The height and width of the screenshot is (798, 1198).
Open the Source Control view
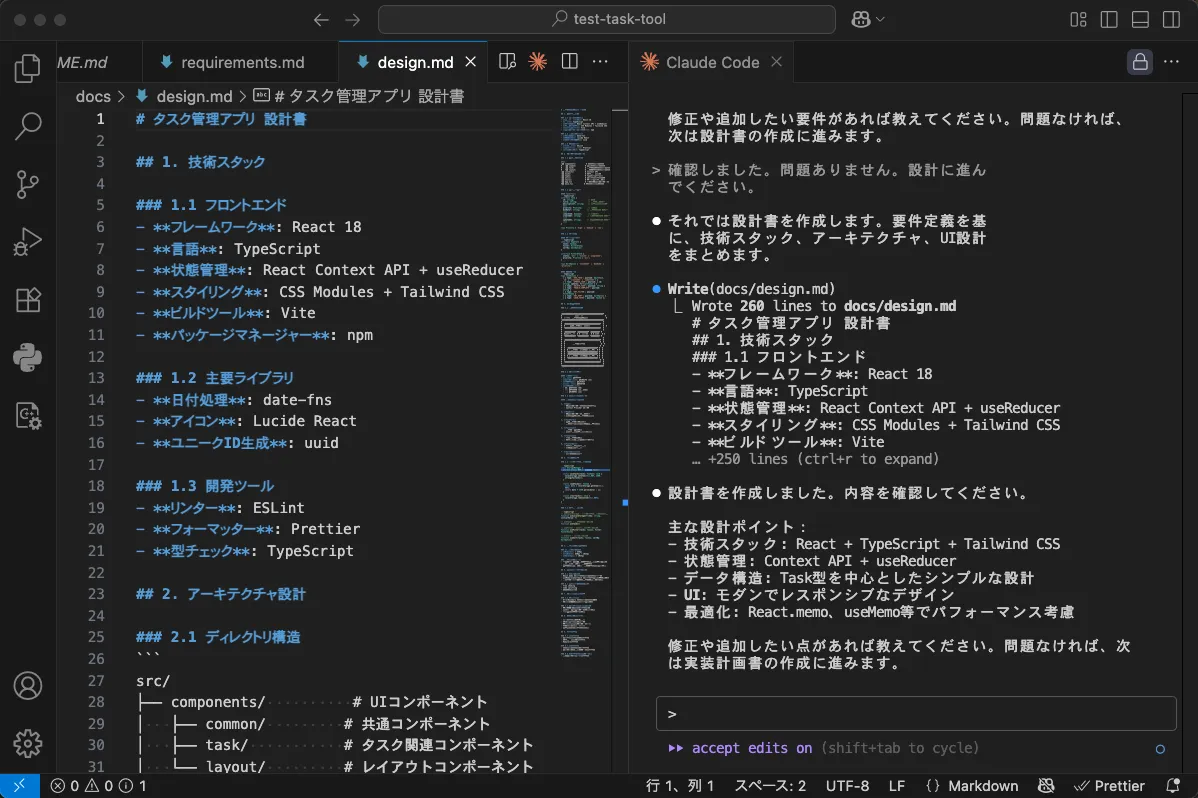click(x=28, y=184)
